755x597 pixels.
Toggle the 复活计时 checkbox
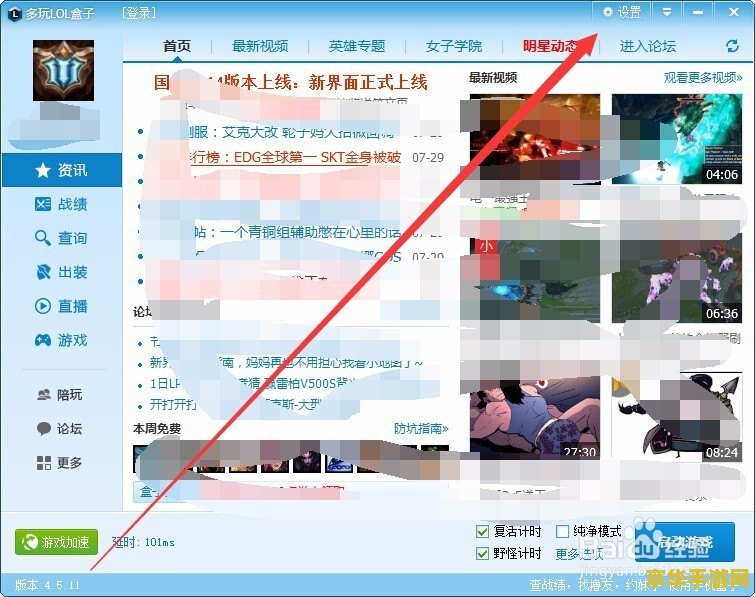click(482, 531)
